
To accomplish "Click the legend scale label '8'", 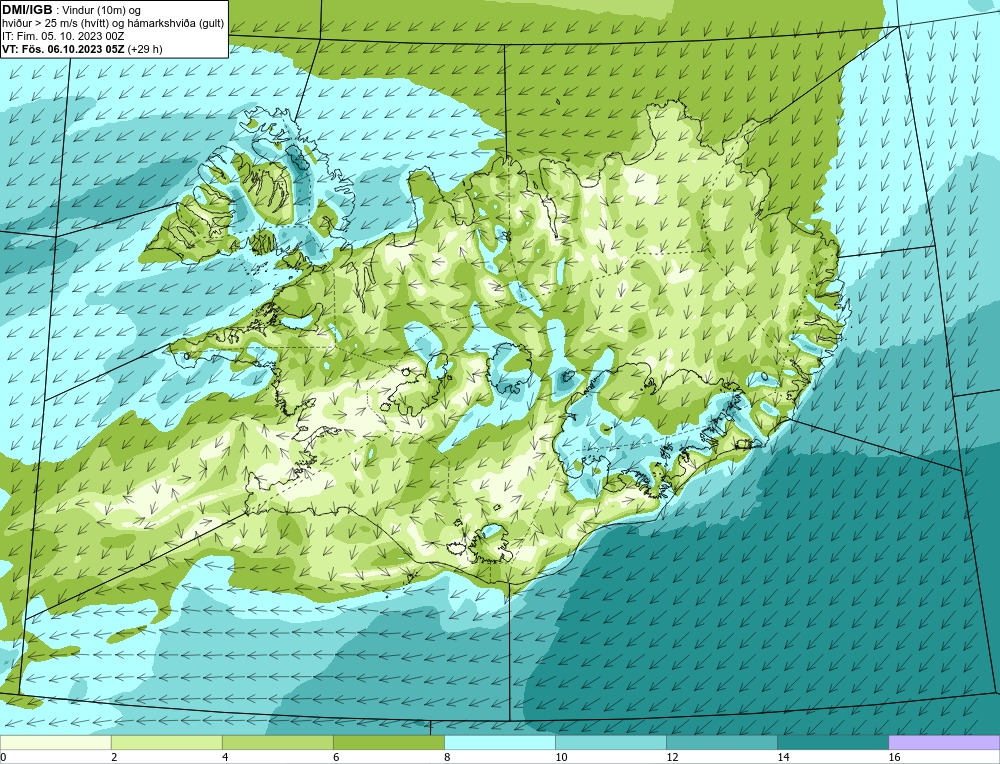I will click(447, 757).
